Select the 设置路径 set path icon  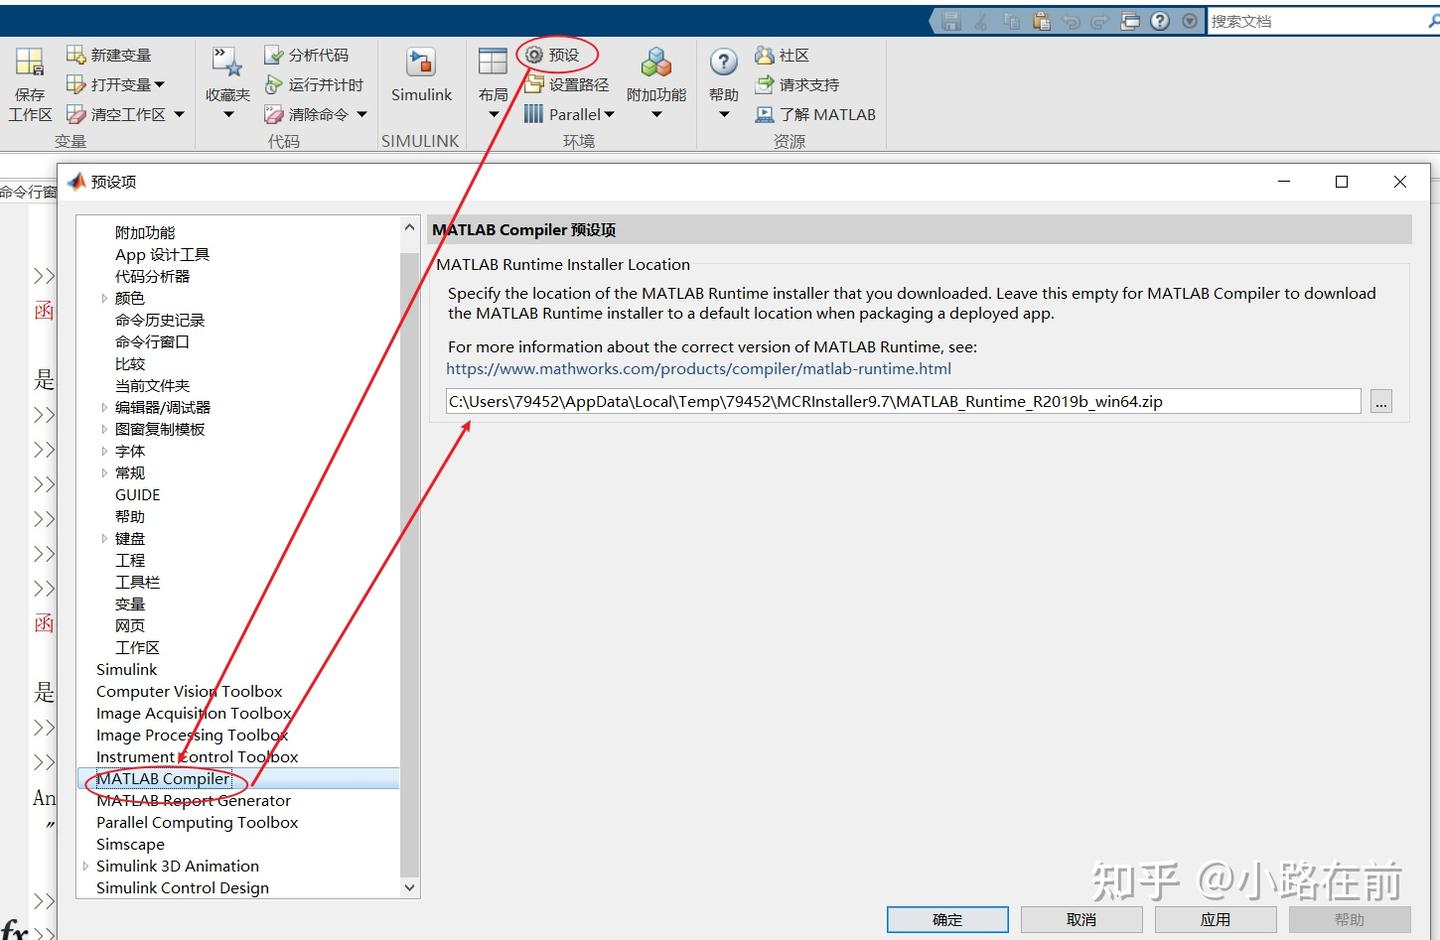click(x=535, y=85)
